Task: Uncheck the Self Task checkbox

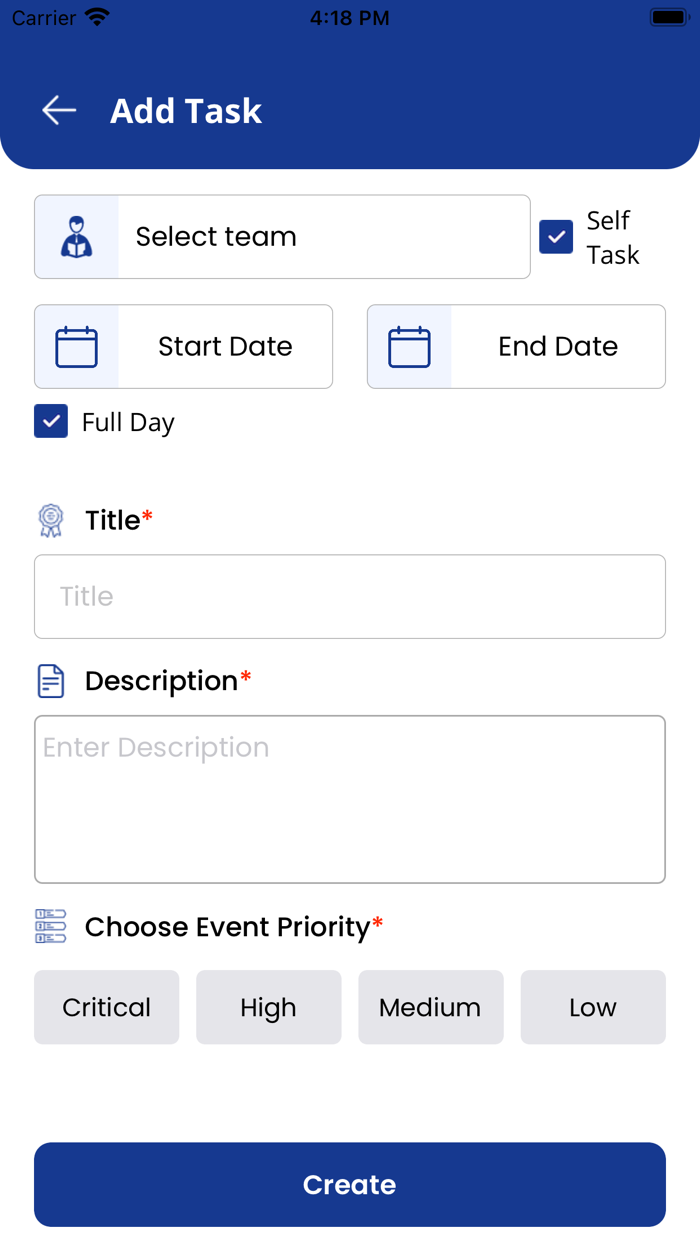Action: pyautogui.click(x=556, y=237)
